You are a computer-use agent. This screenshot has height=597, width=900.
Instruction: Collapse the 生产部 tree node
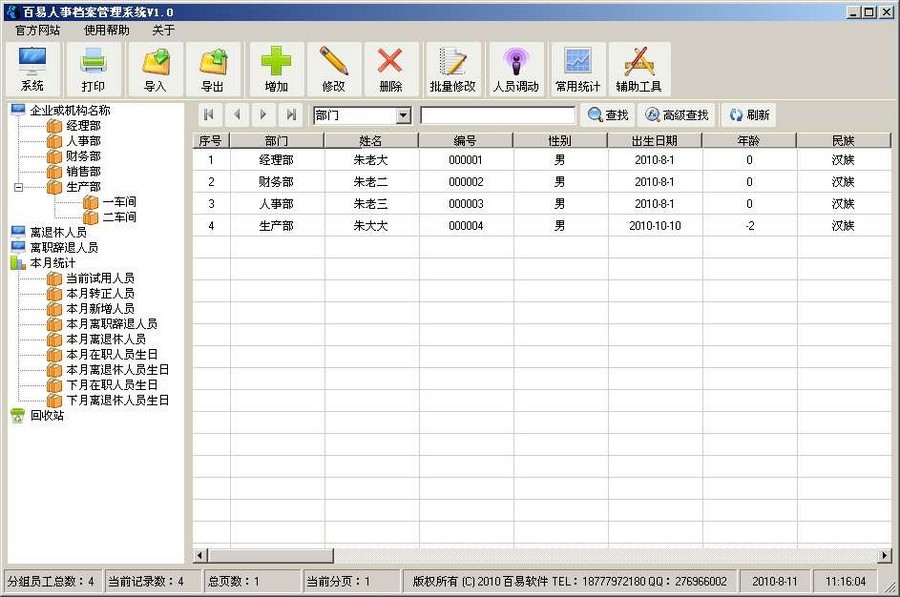[x=18, y=187]
